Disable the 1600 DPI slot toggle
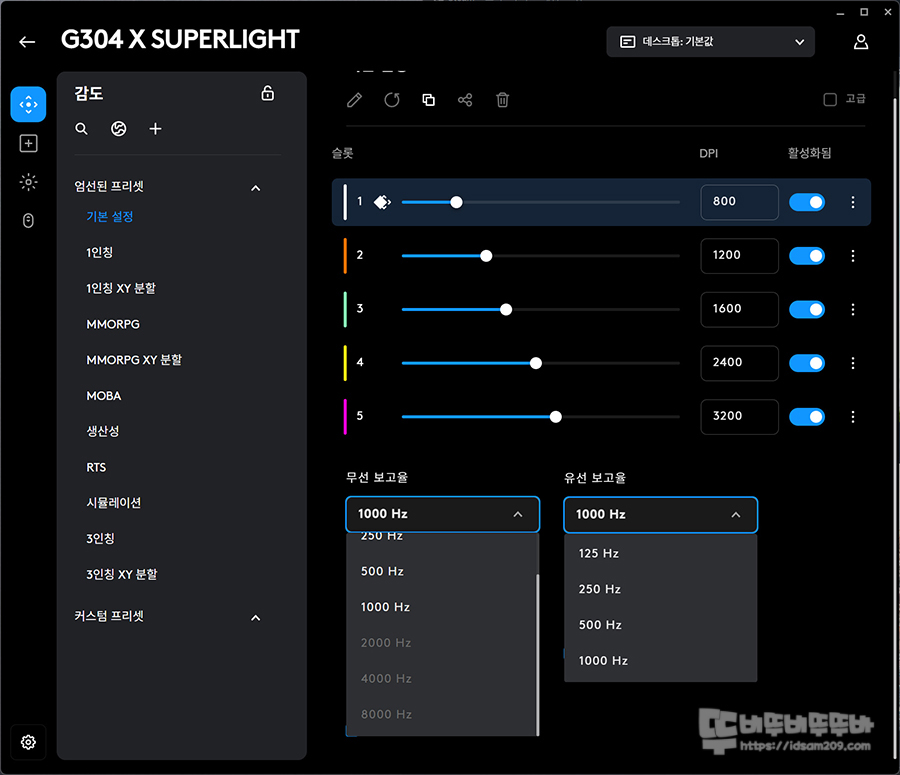 [x=806, y=309]
